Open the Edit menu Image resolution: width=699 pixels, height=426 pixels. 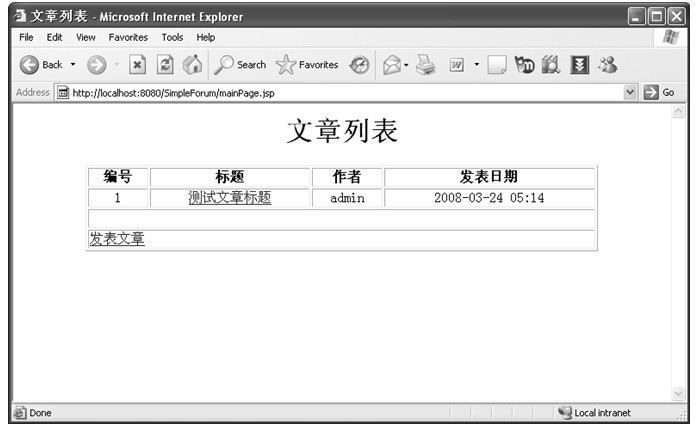(x=54, y=37)
